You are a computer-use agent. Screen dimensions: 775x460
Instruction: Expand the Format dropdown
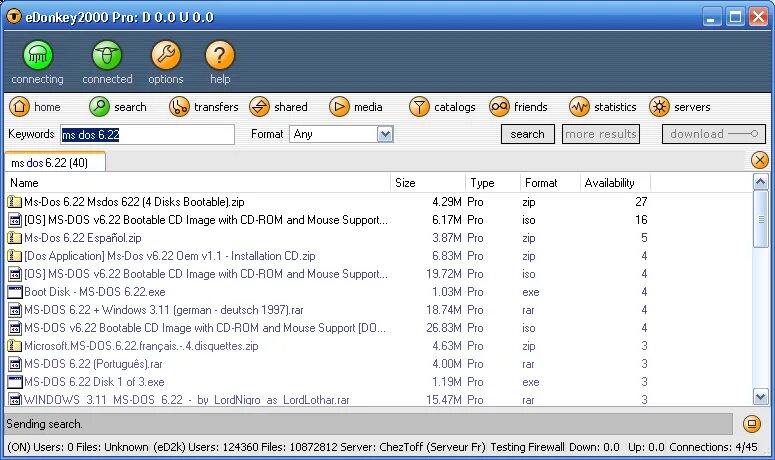click(x=385, y=134)
